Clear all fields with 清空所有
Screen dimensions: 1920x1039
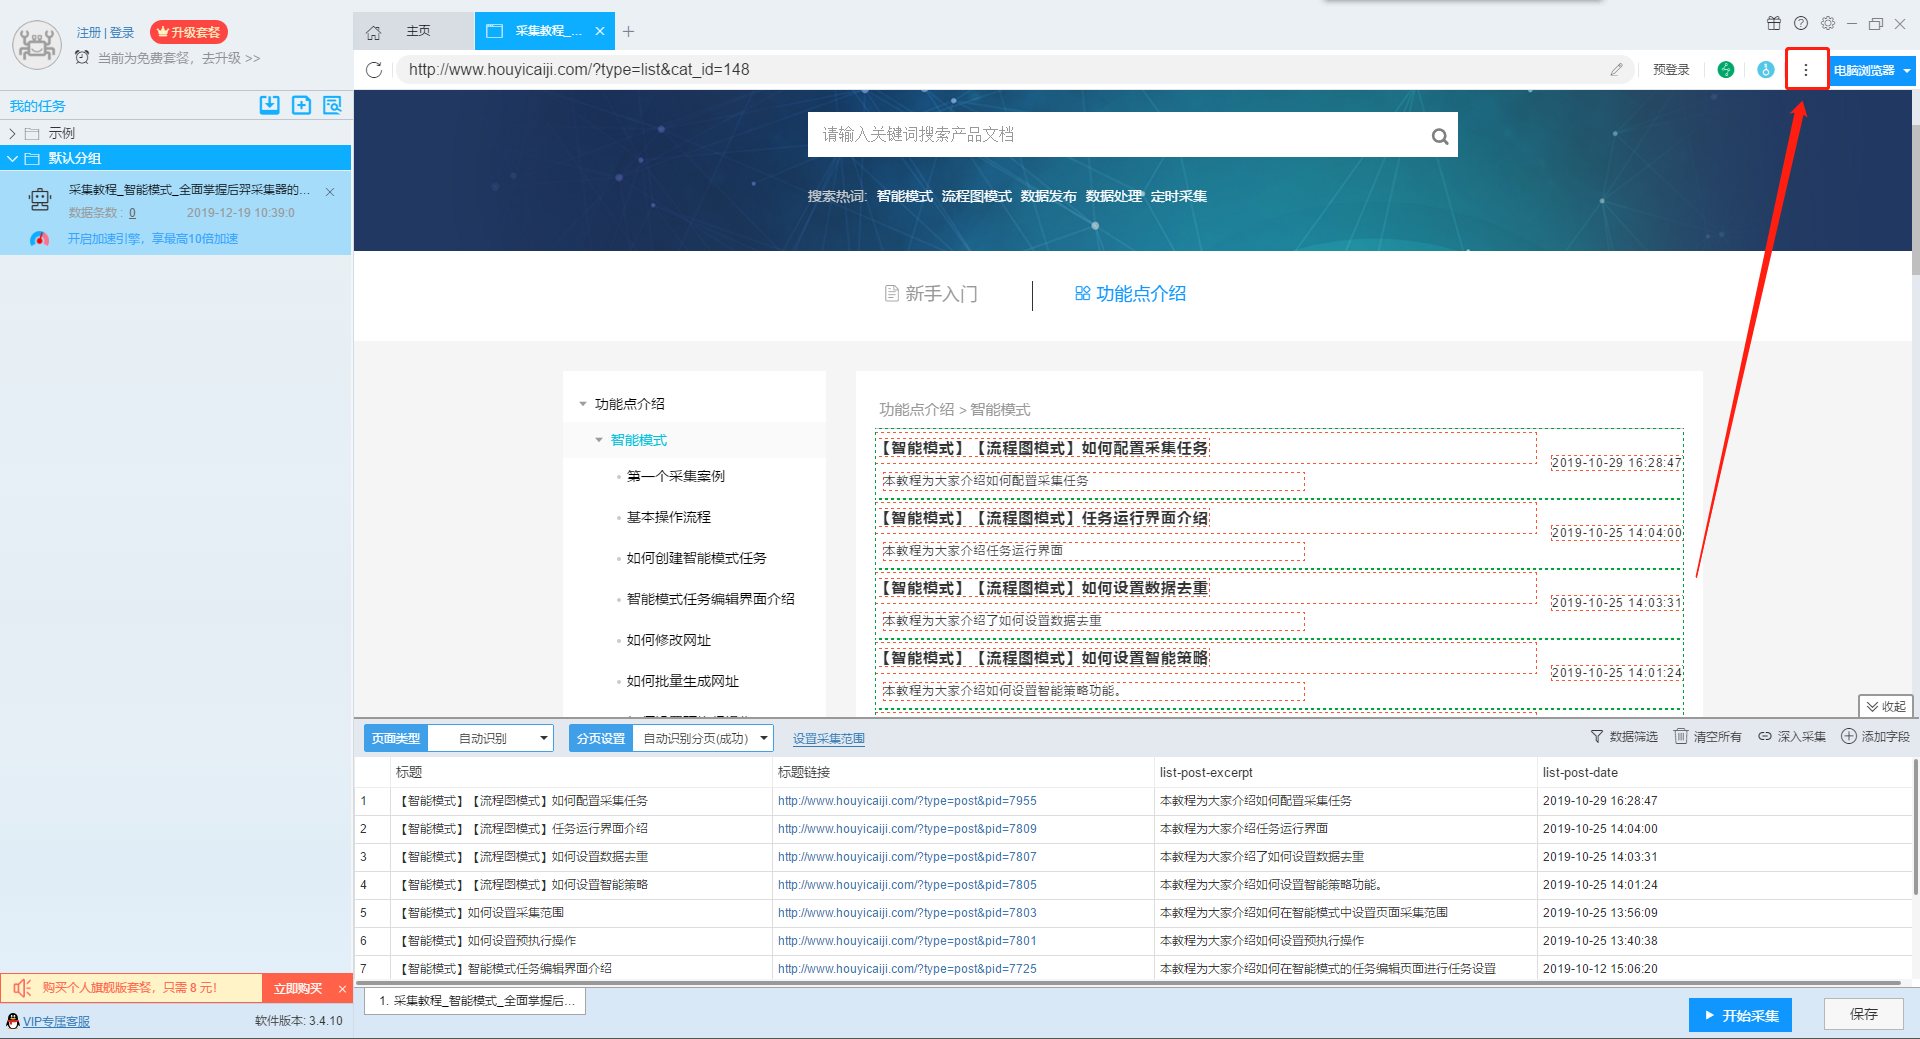click(x=1708, y=737)
